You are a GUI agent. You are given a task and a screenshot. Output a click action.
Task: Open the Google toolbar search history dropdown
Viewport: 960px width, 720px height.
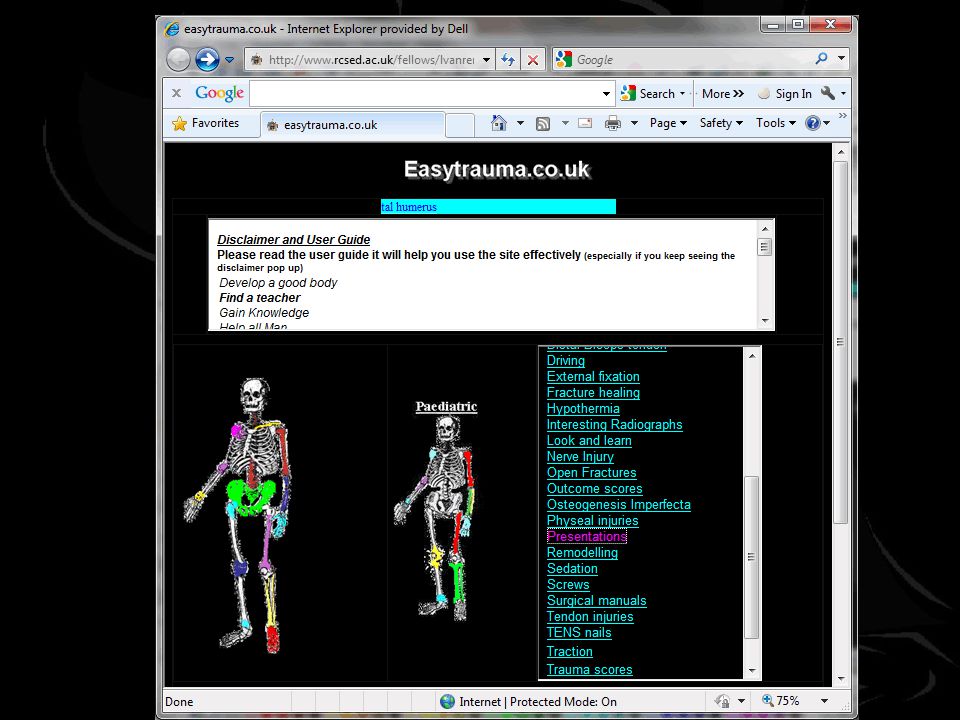[606, 94]
